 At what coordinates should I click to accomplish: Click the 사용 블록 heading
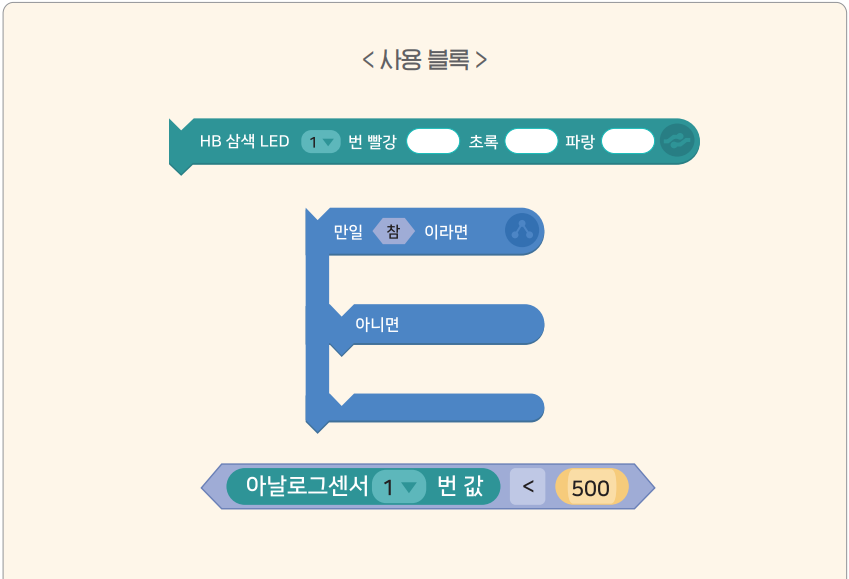tap(424, 60)
